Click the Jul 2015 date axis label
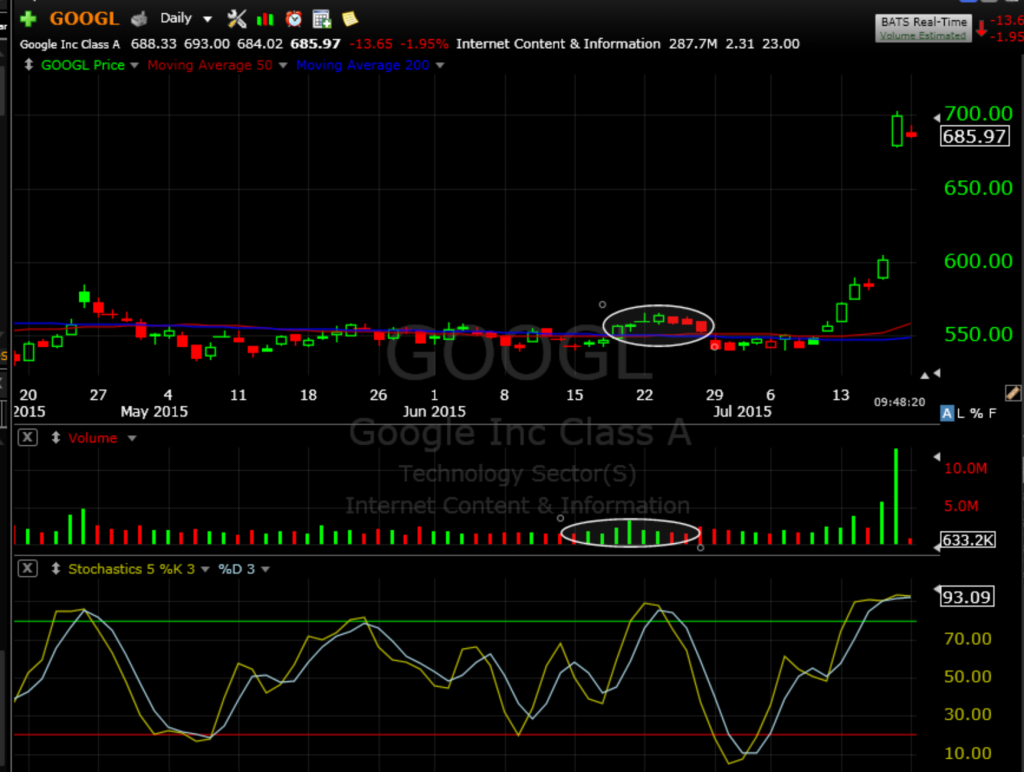The image size is (1024, 772). [x=742, y=411]
